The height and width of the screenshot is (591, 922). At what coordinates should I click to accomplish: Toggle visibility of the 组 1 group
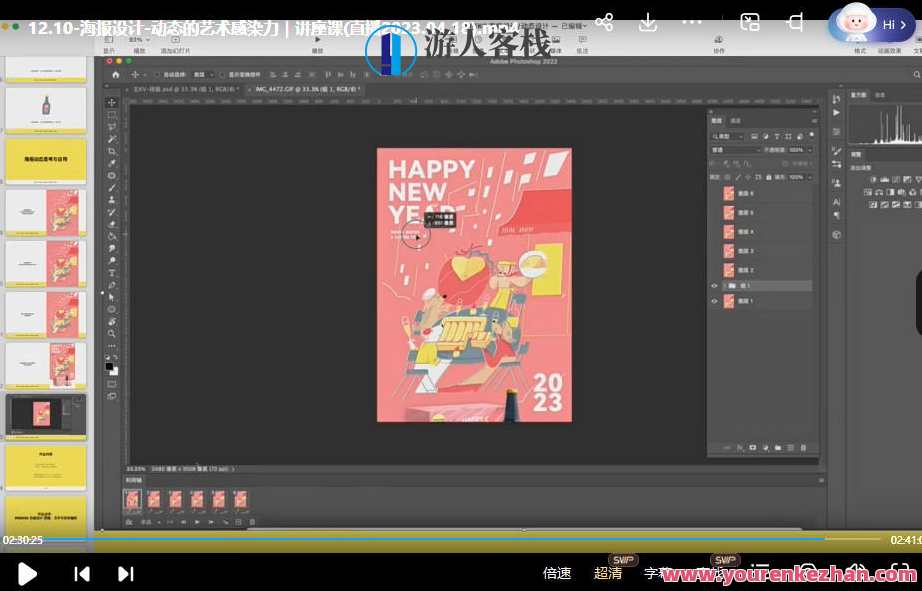[x=715, y=286]
